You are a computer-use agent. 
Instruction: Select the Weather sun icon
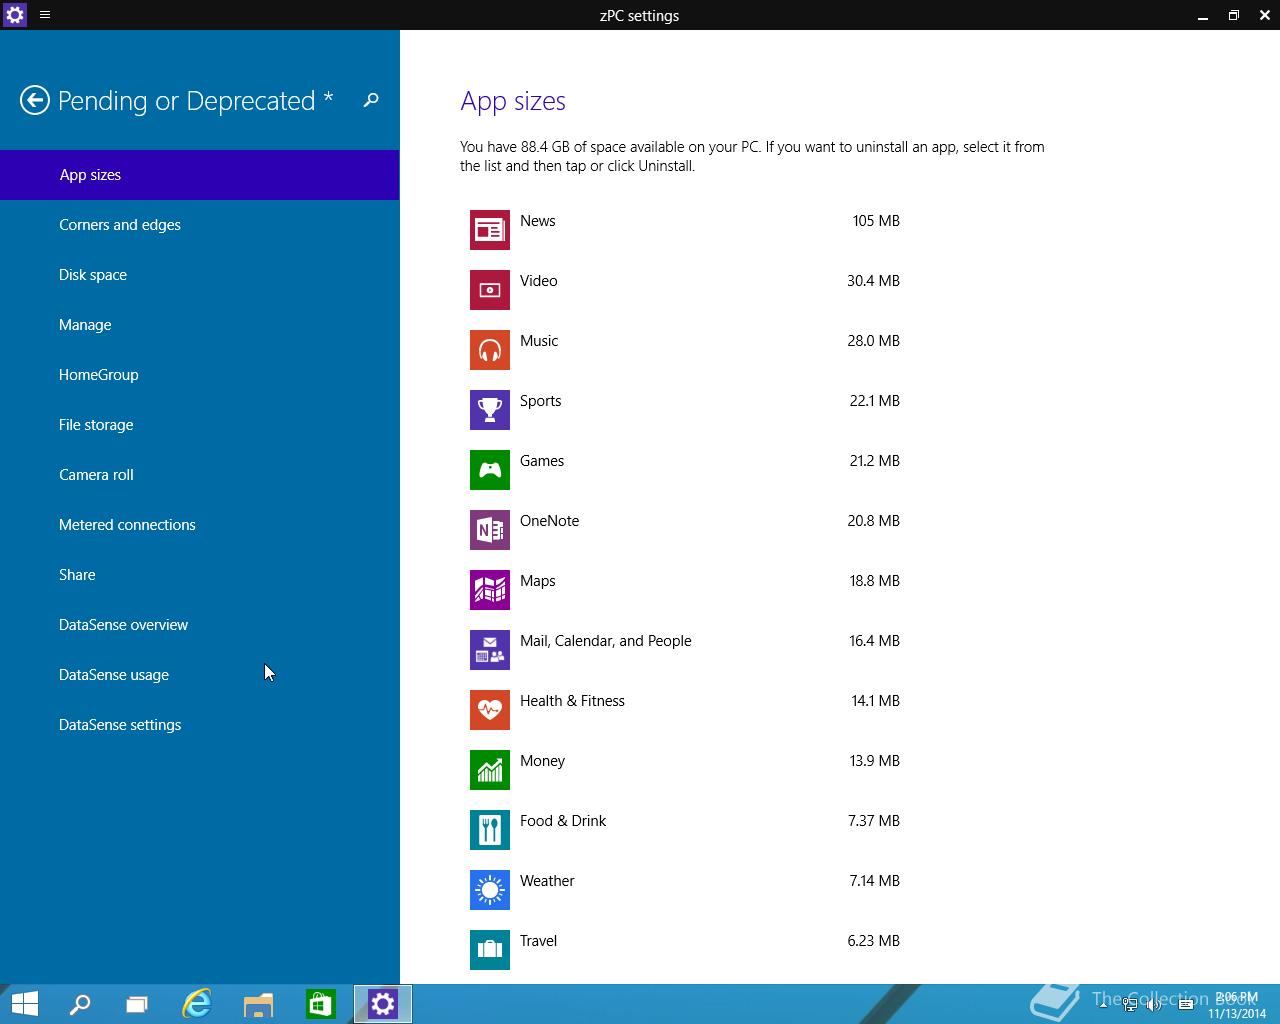pyautogui.click(x=490, y=890)
